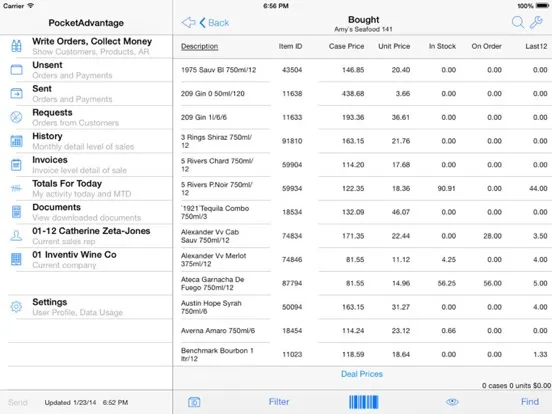Tap the Invoices icon
Screen dimensions: 552x414
(16, 165)
